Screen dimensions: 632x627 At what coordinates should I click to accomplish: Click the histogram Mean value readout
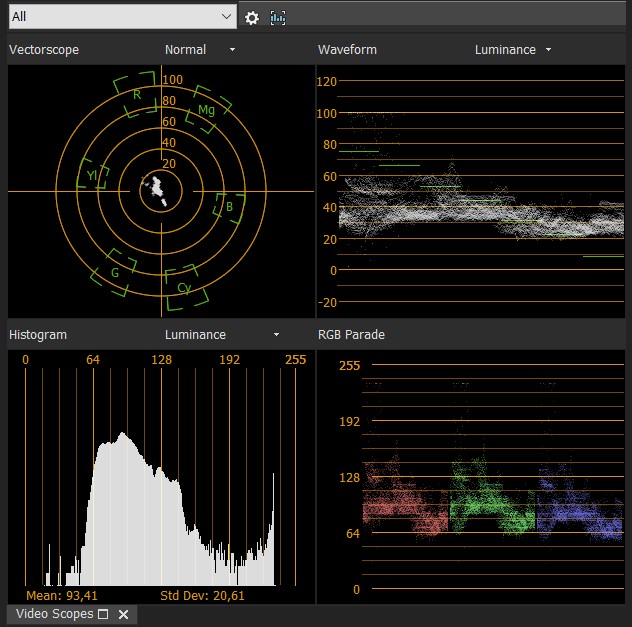tap(61, 595)
